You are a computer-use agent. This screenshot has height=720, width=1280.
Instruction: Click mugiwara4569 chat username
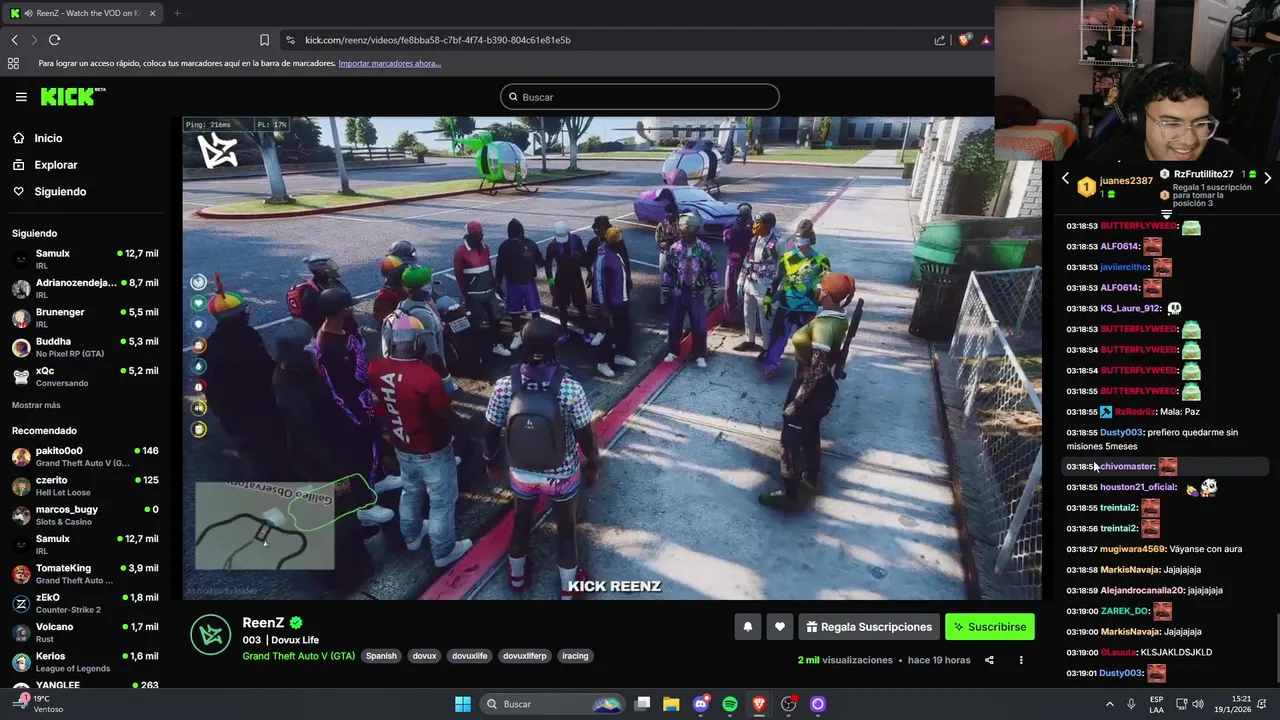[1132, 549]
